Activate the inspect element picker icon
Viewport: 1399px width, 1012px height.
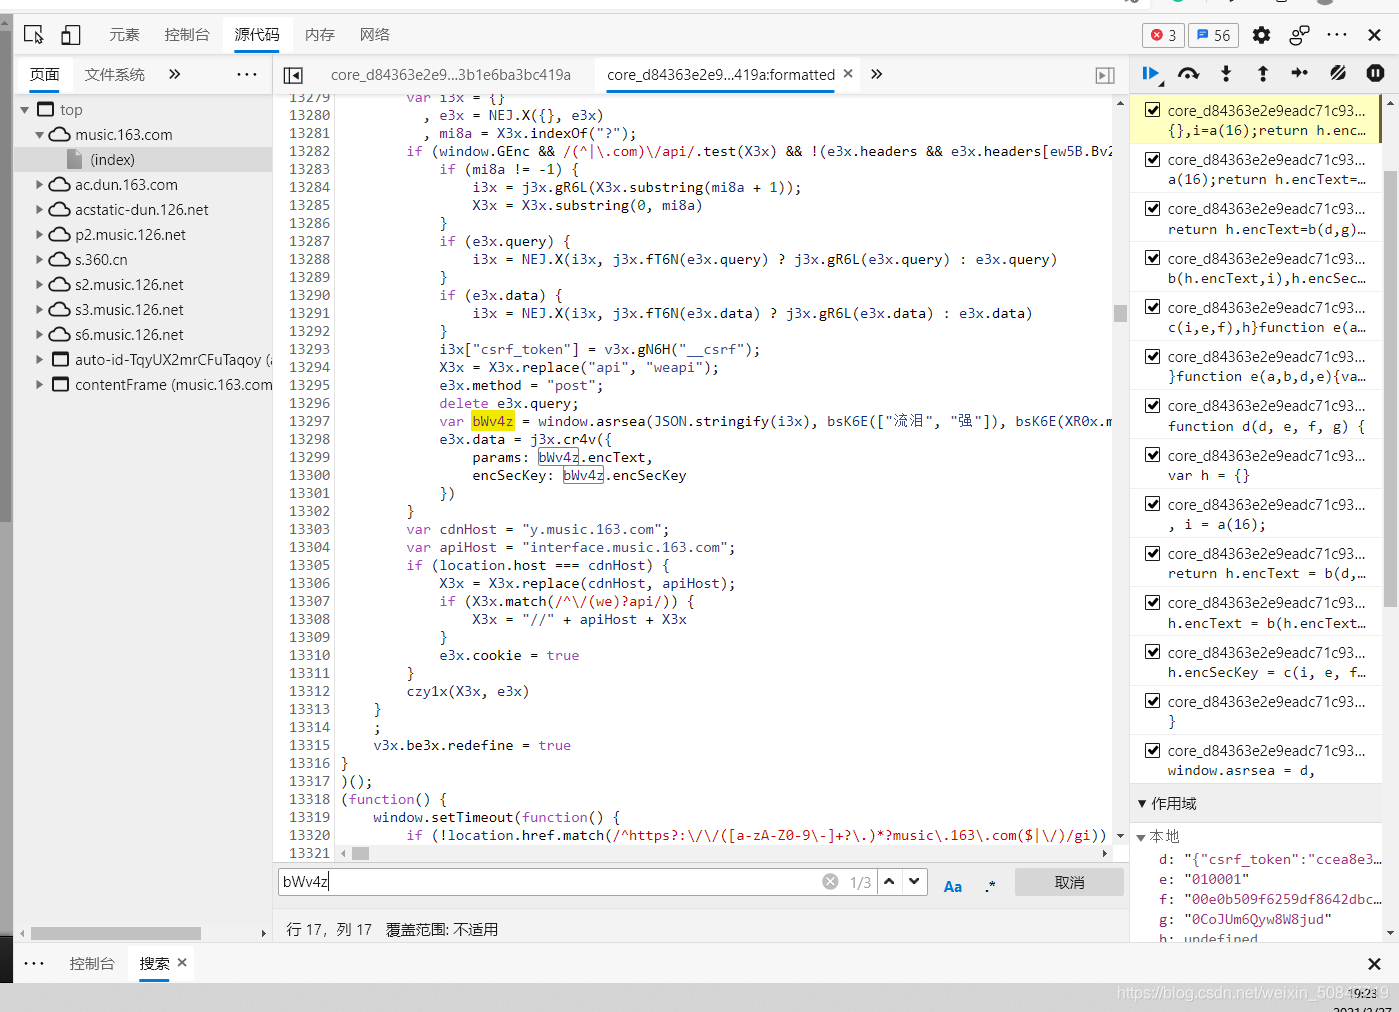33,35
